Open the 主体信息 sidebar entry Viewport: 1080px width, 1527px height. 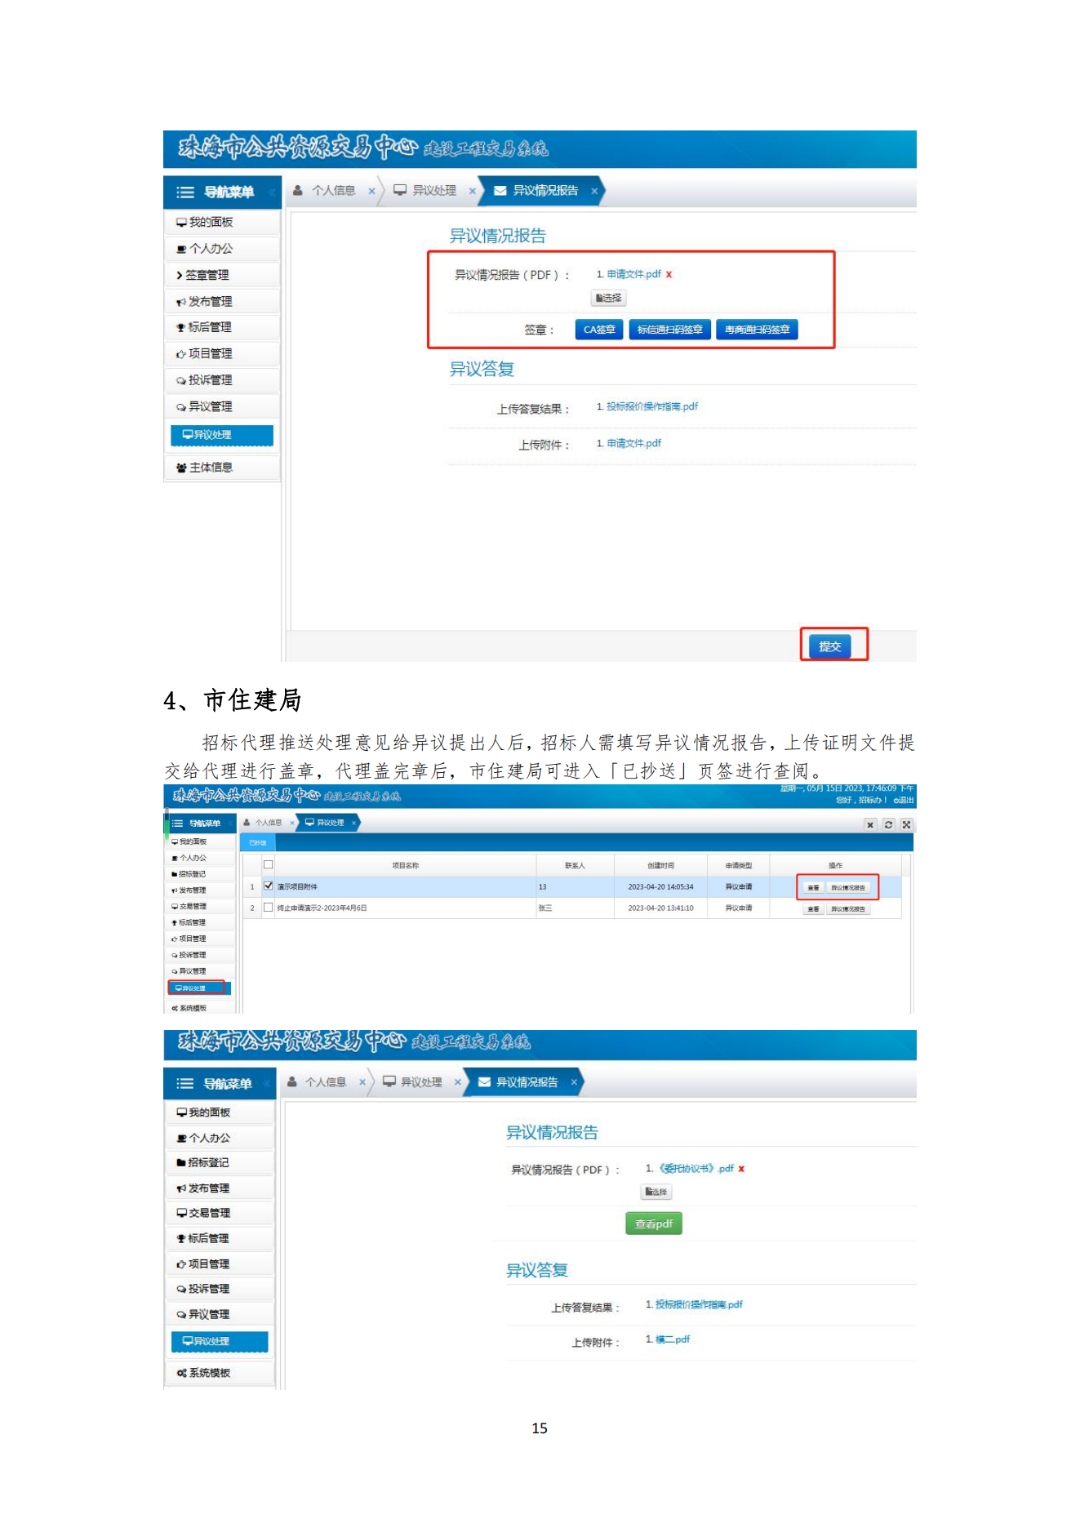pos(221,467)
